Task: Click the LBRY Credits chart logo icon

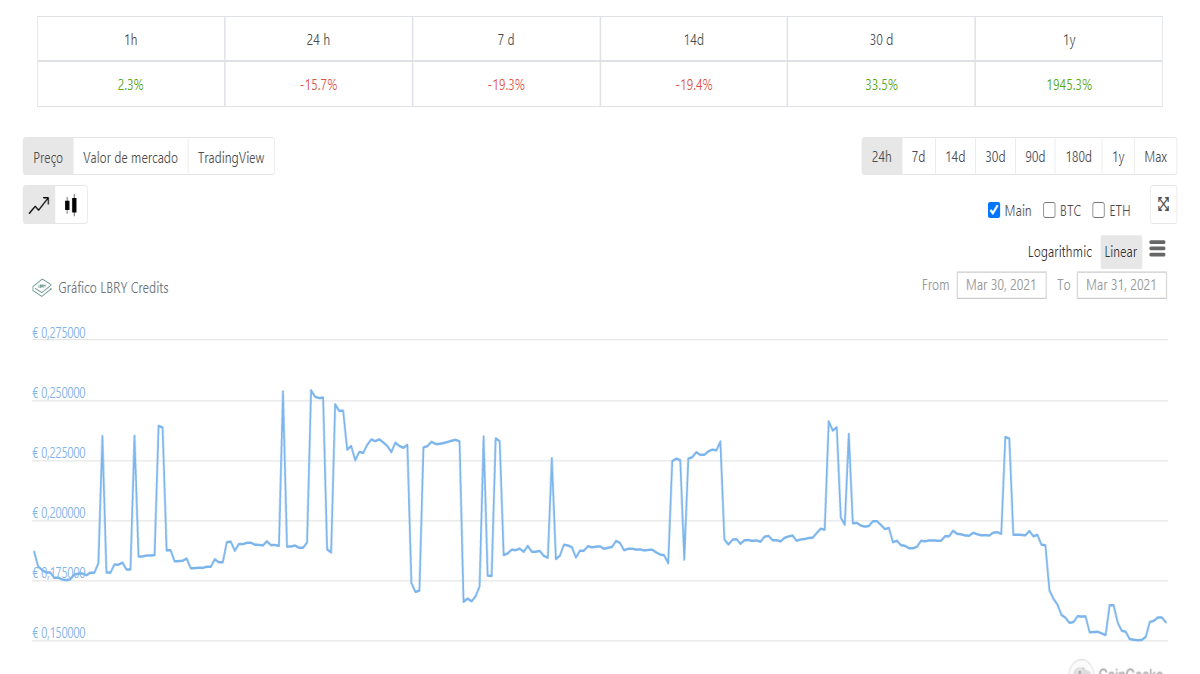Action: (x=42, y=288)
